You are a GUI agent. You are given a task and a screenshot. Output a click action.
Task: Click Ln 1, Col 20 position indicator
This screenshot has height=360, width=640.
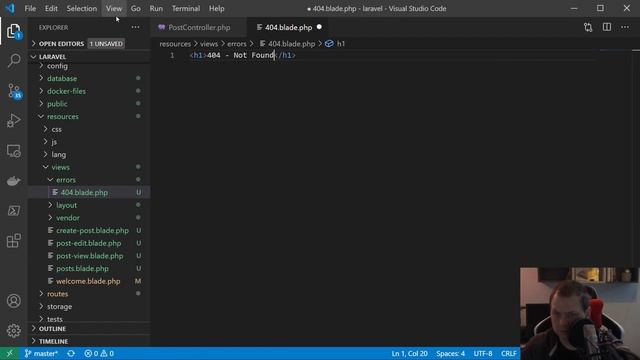click(x=409, y=353)
